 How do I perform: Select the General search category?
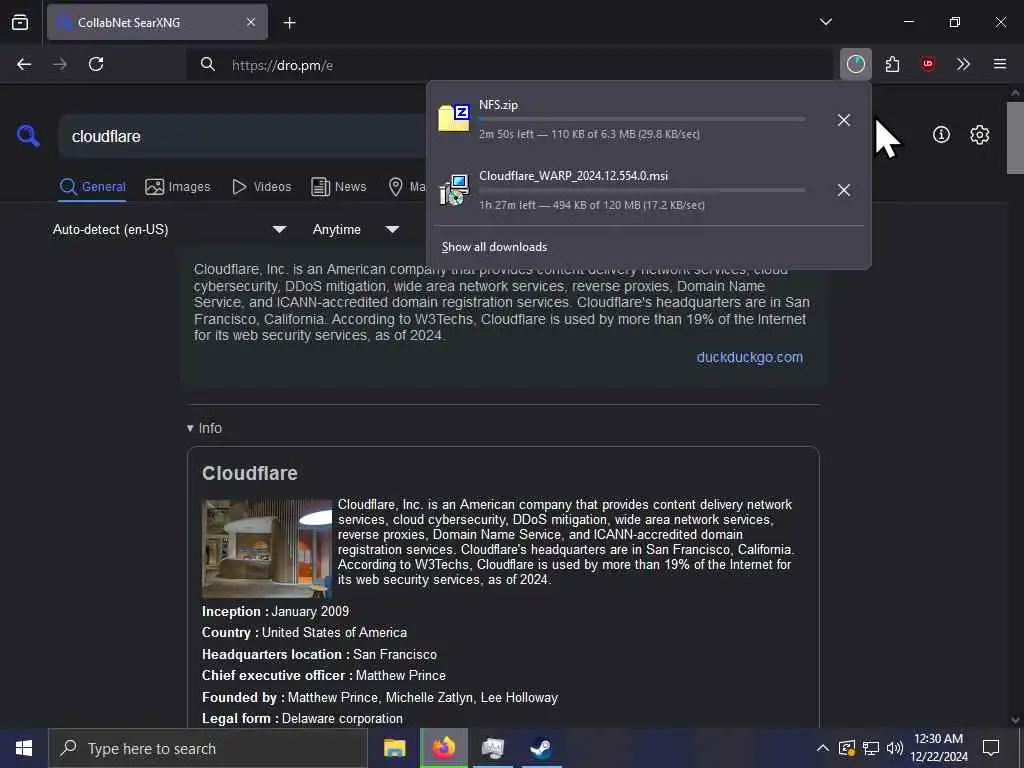point(93,187)
